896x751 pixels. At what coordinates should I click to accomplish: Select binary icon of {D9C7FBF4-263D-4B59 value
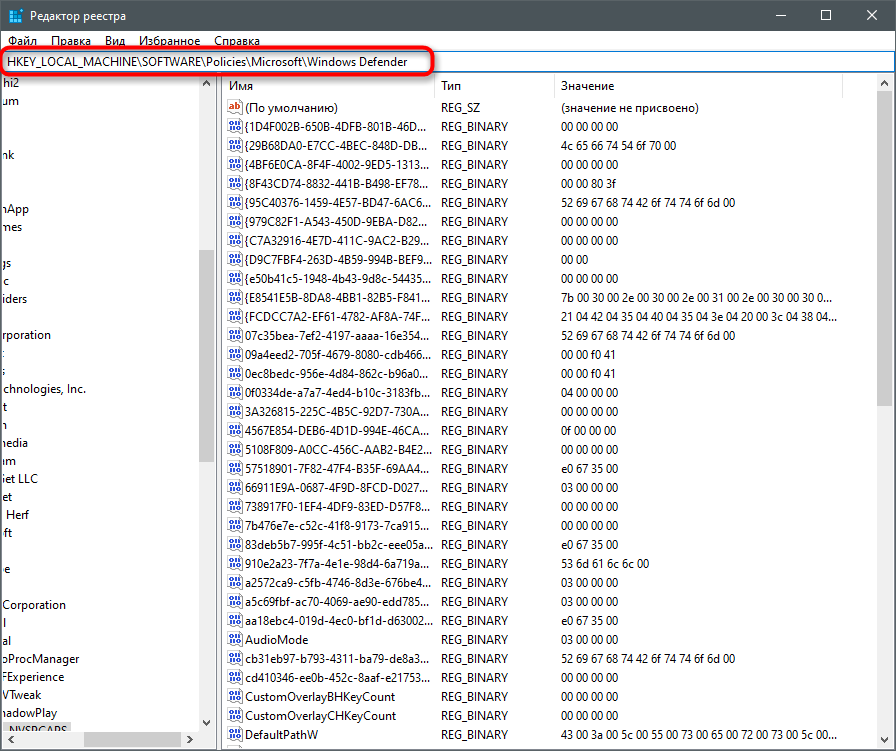pyautogui.click(x=234, y=259)
